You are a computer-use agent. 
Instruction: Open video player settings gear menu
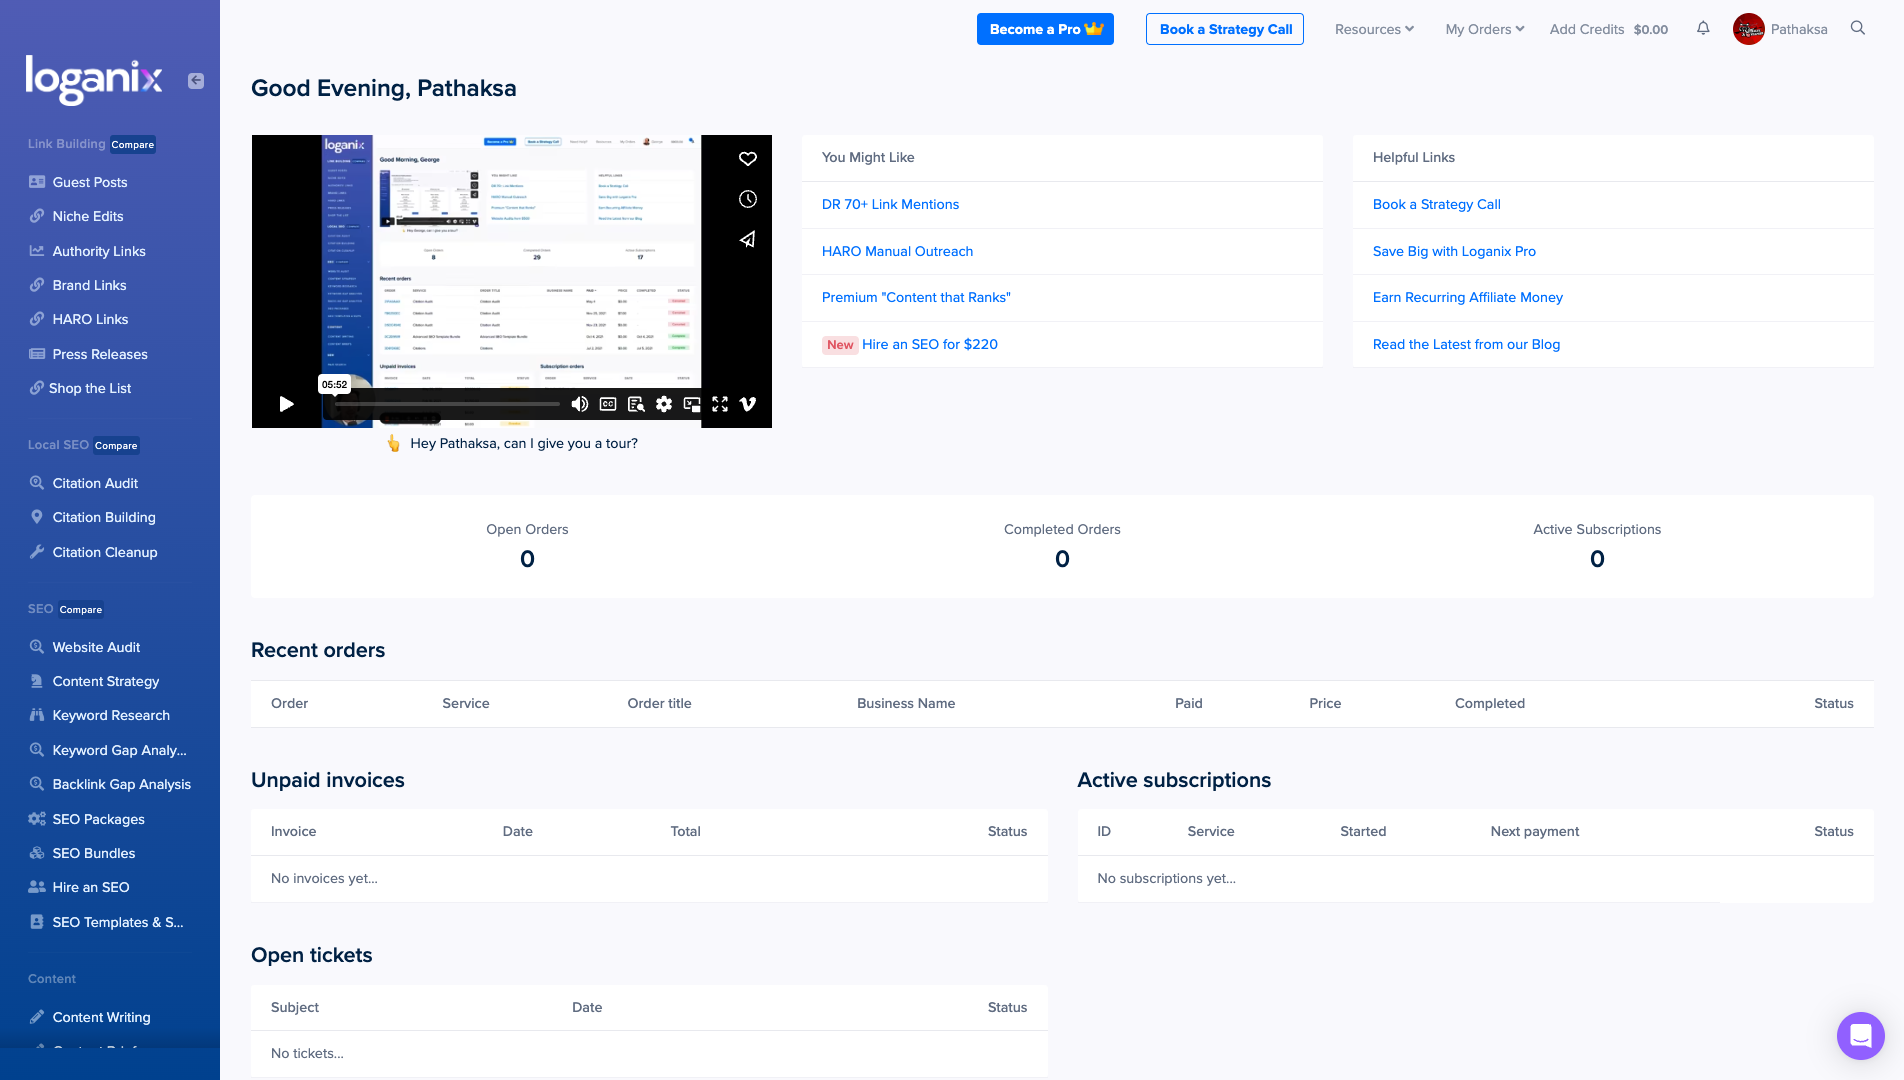click(x=664, y=404)
